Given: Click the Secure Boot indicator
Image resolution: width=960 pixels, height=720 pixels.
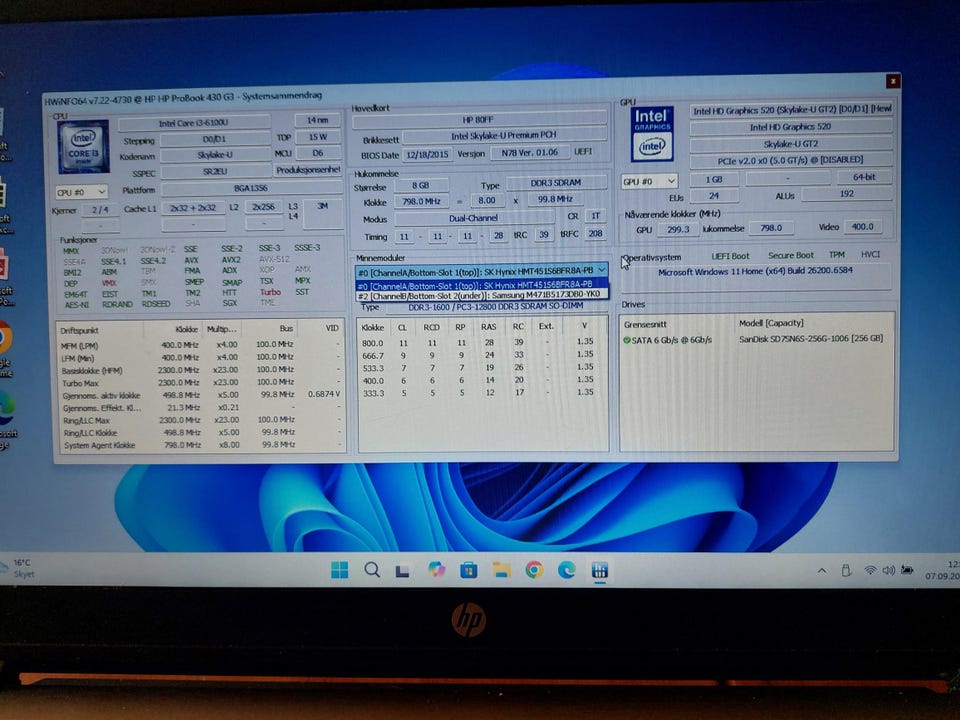Looking at the screenshot, I should (x=791, y=255).
